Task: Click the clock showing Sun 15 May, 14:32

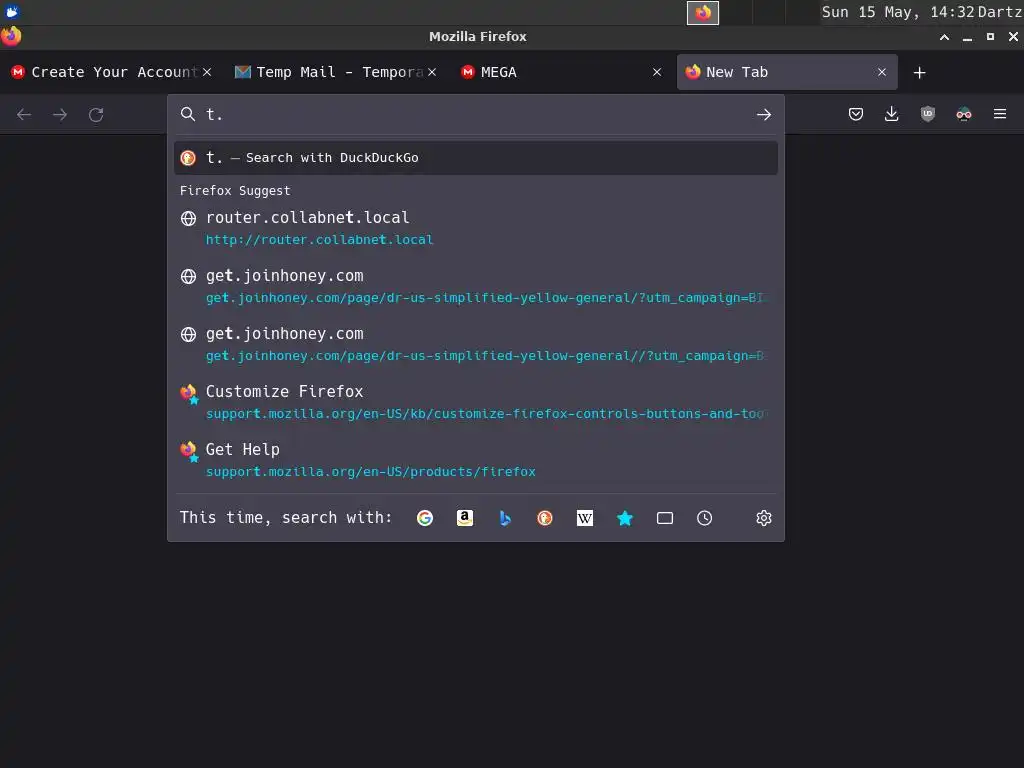Action: pos(897,12)
